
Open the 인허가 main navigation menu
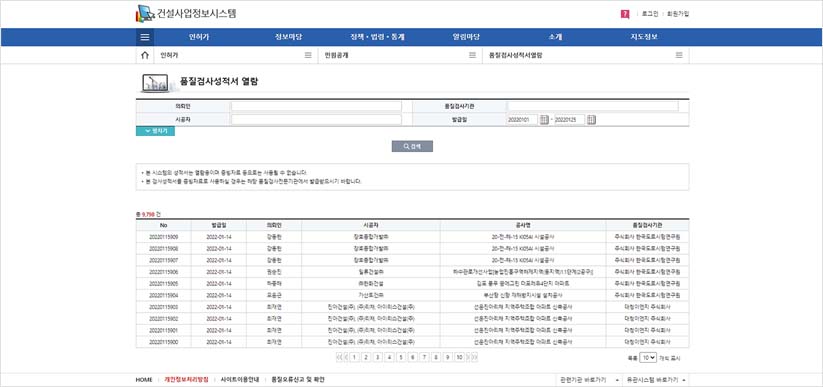pyautogui.click(x=199, y=37)
